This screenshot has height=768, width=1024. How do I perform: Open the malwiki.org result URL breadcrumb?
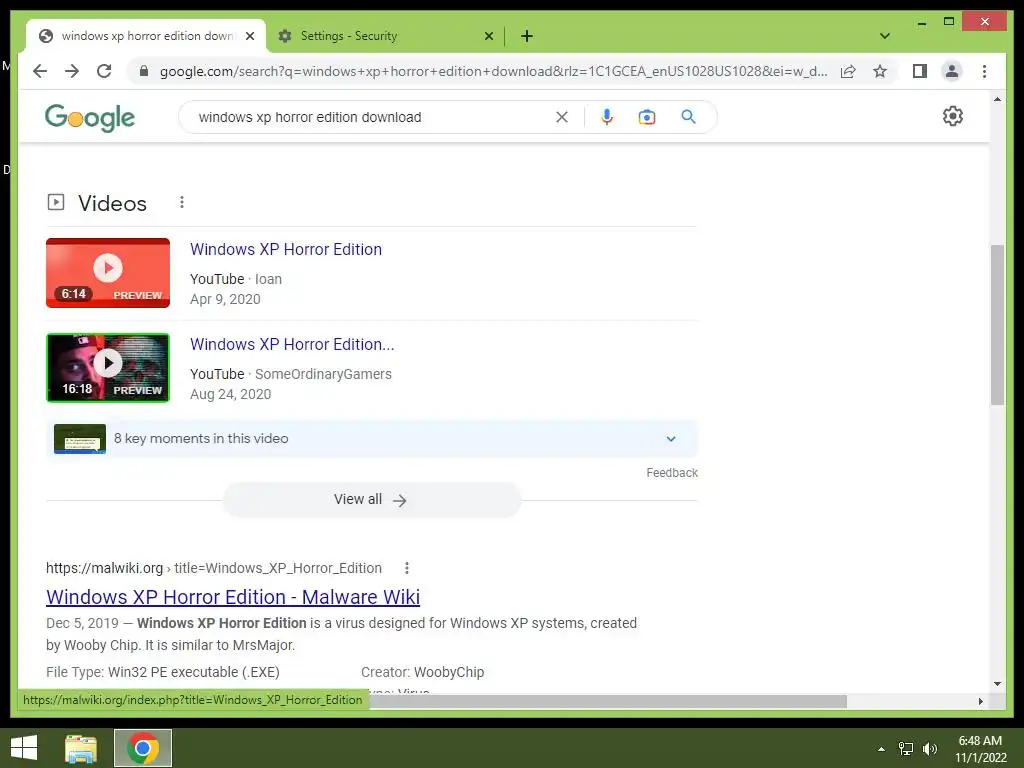(214, 568)
